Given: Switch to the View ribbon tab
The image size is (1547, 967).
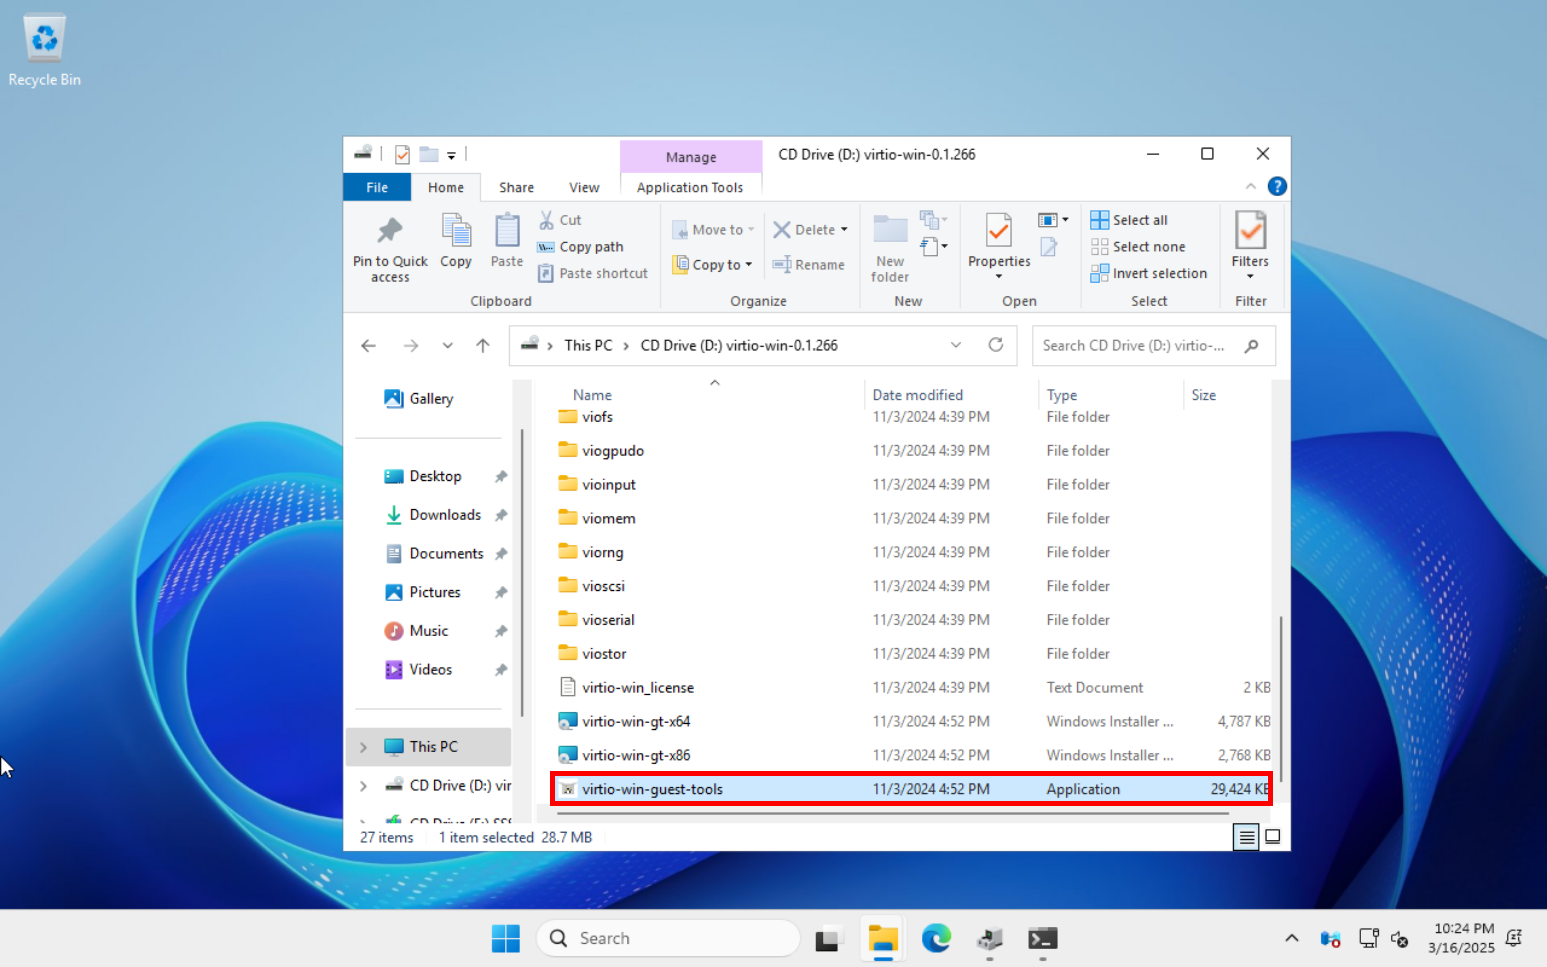Looking at the screenshot, I should 584,187.
